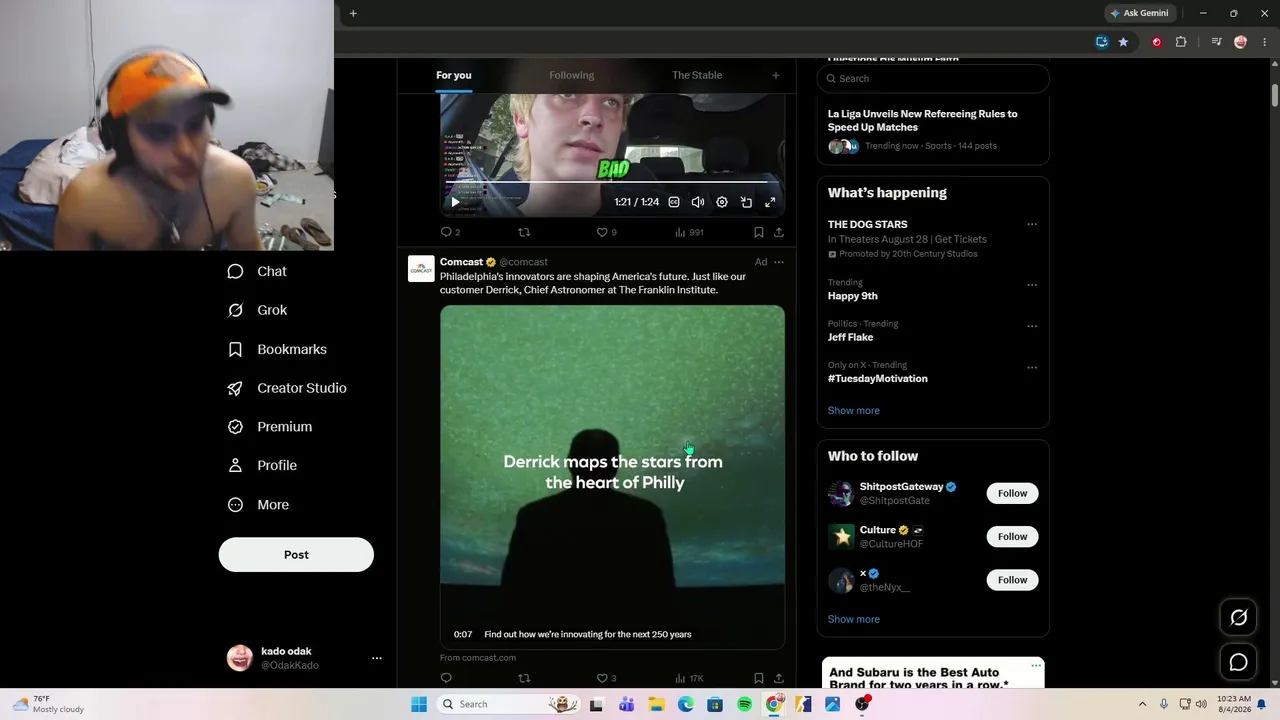
Task: Open options for THE DOG STARS promo
Action: click(1032, 225)
